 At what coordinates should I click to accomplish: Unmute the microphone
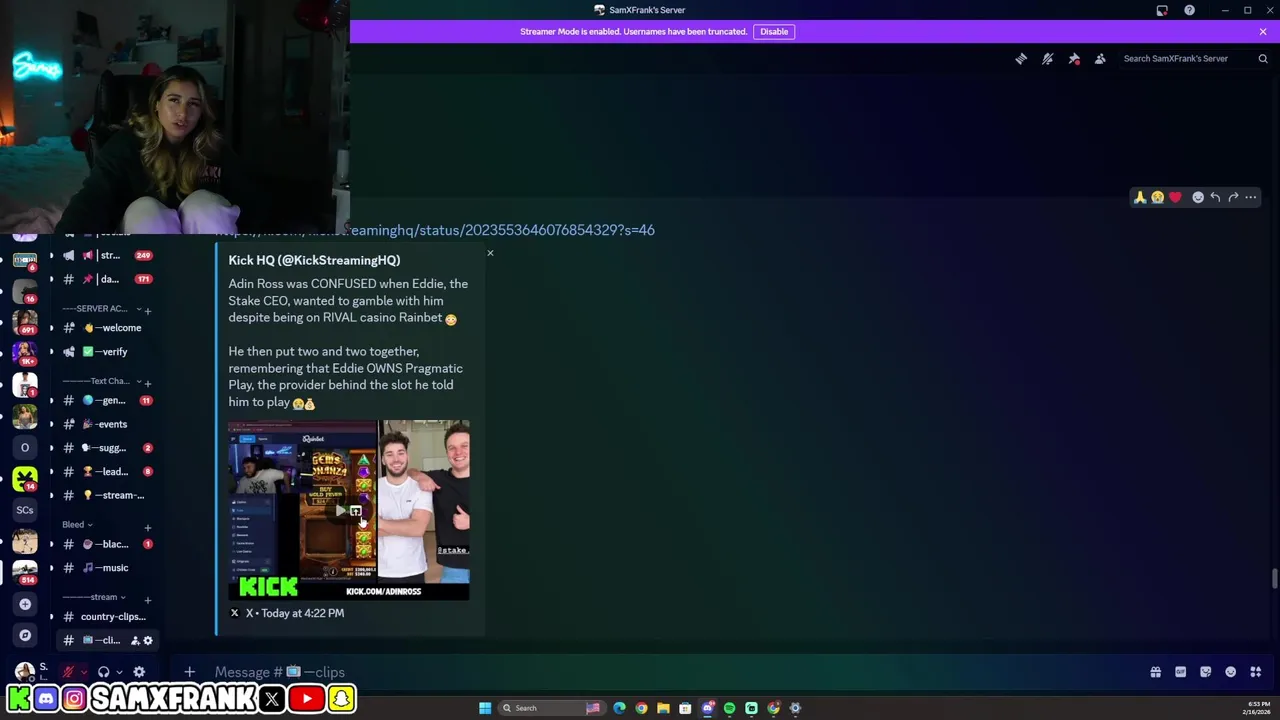click(x=69, y=672)
